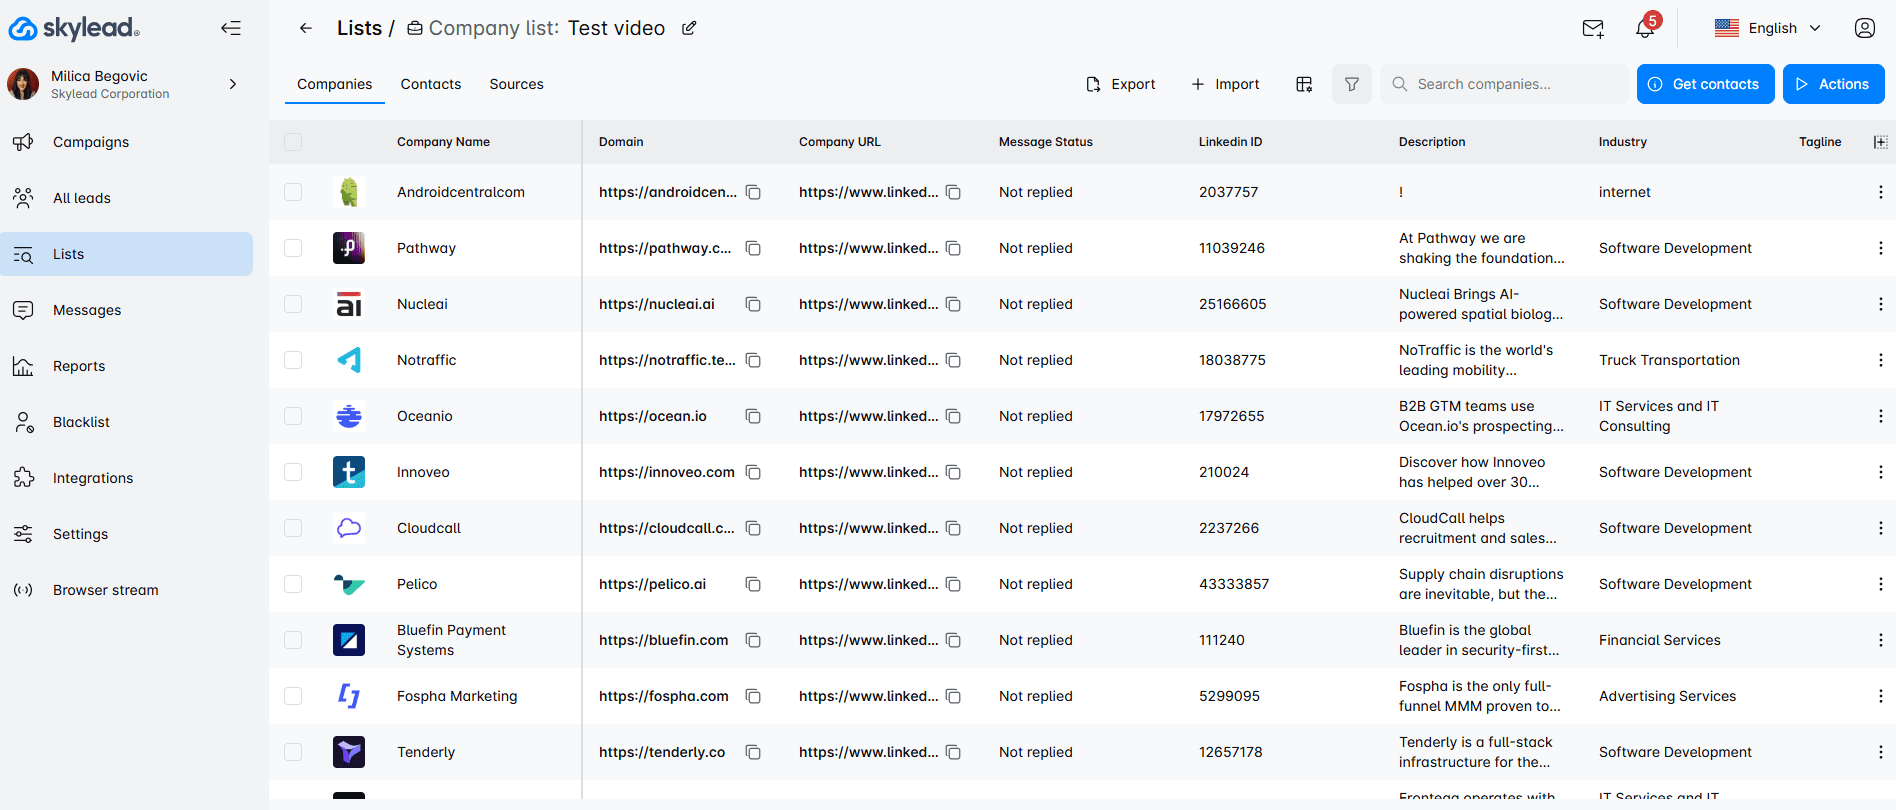Focus the Search companies field

tap(1504, 84)
